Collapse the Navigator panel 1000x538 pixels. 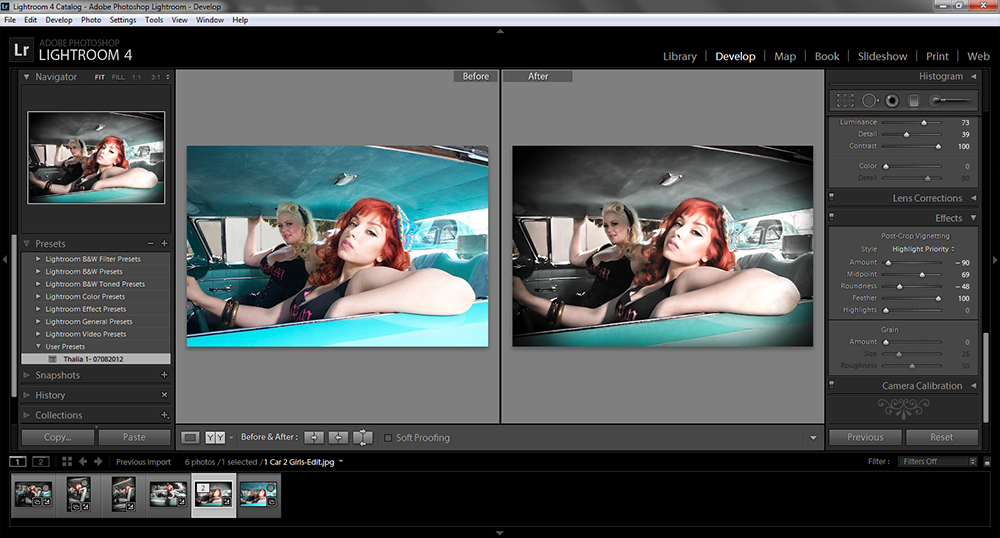pos(26,76)
